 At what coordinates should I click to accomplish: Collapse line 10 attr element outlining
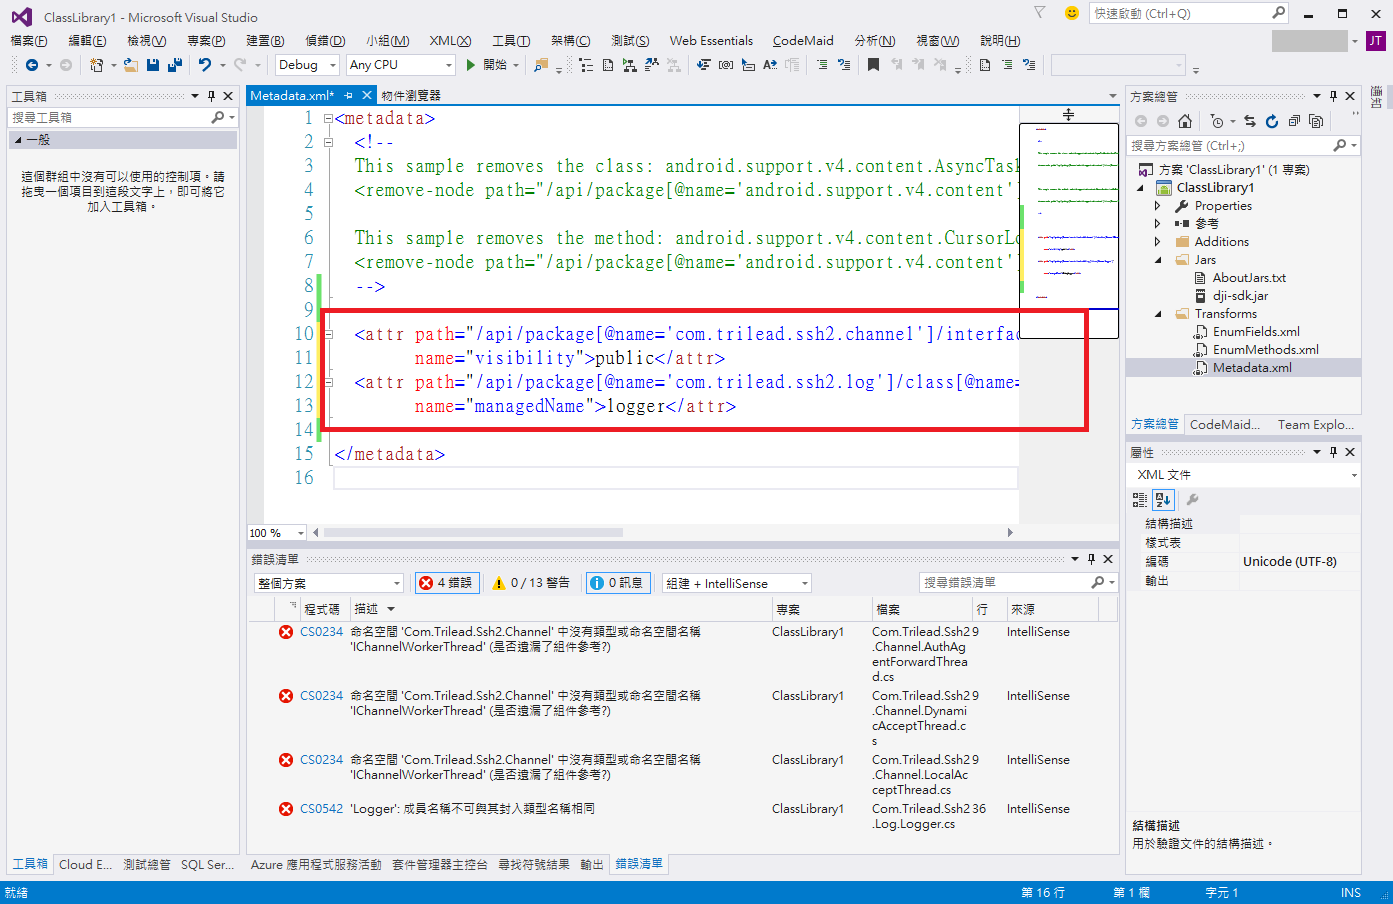coord(328,334)
